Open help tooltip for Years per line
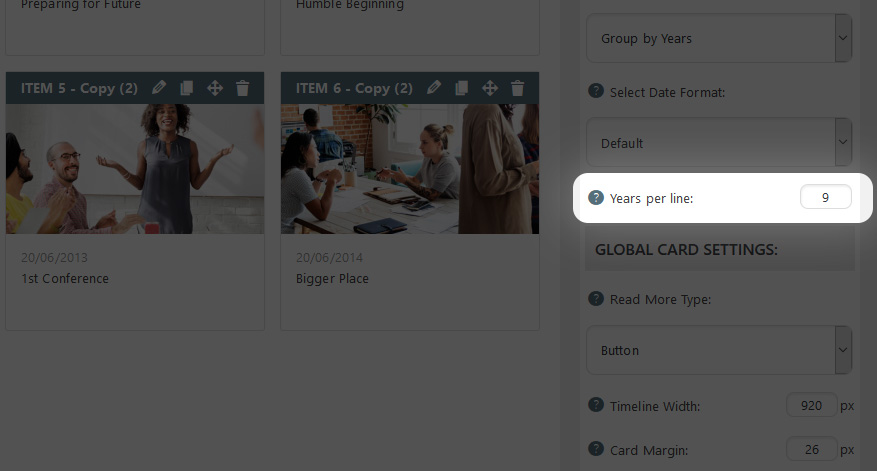The image size is (877, 471). pyautogui.click(x=596, y=197)
